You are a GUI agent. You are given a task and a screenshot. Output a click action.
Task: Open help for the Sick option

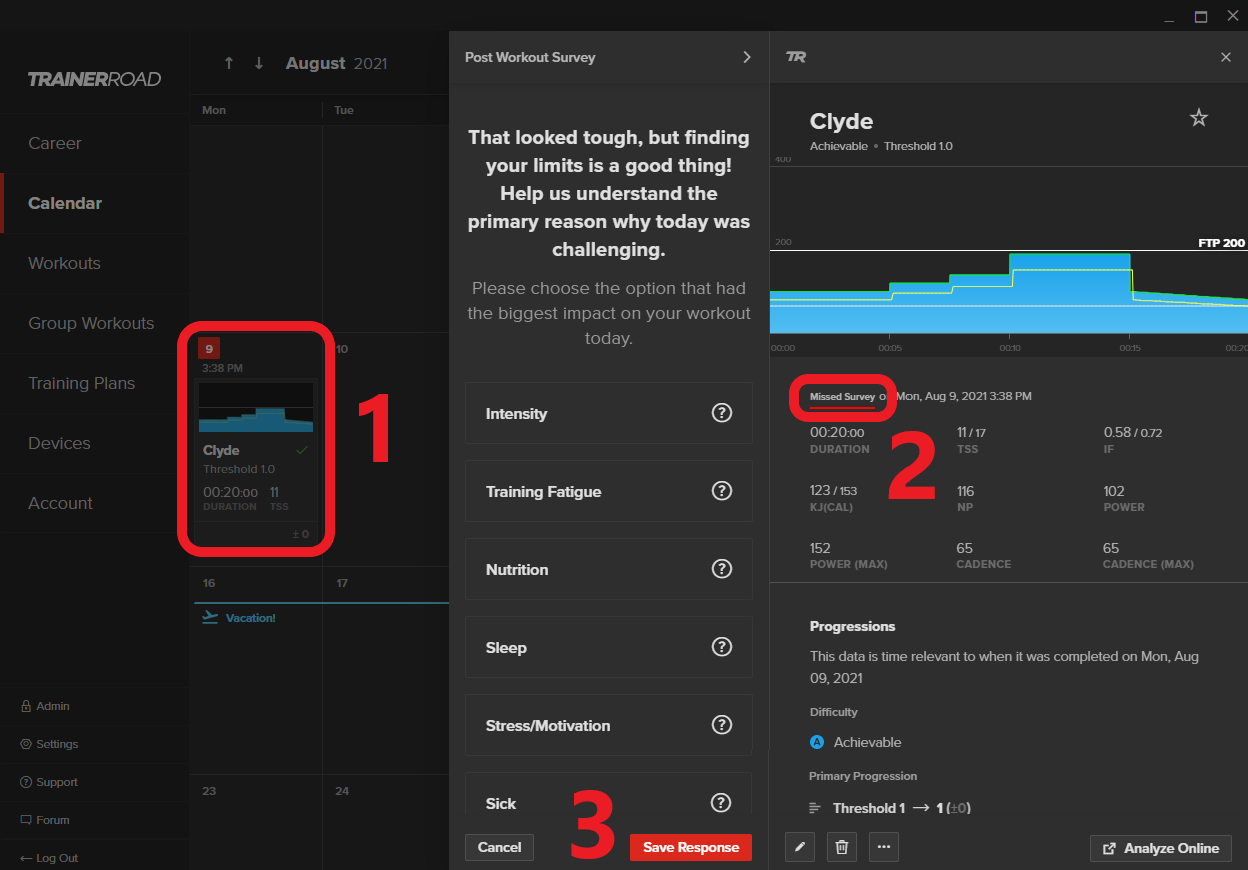721,803
